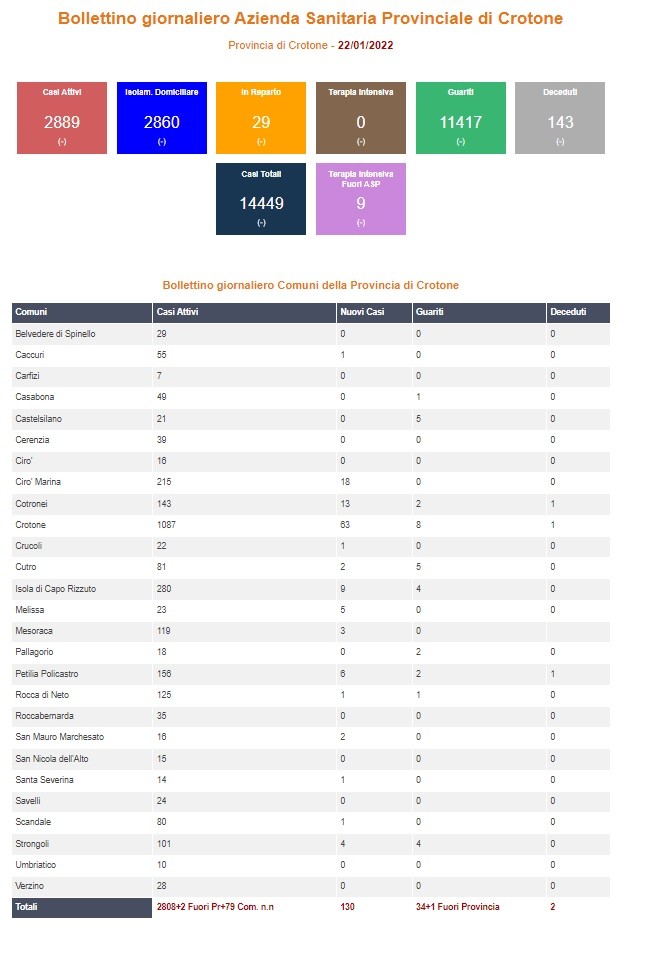Sort by Nuovi Casi column header
The height and width of the screenshot is (953, 665).
tap(374, 312)
